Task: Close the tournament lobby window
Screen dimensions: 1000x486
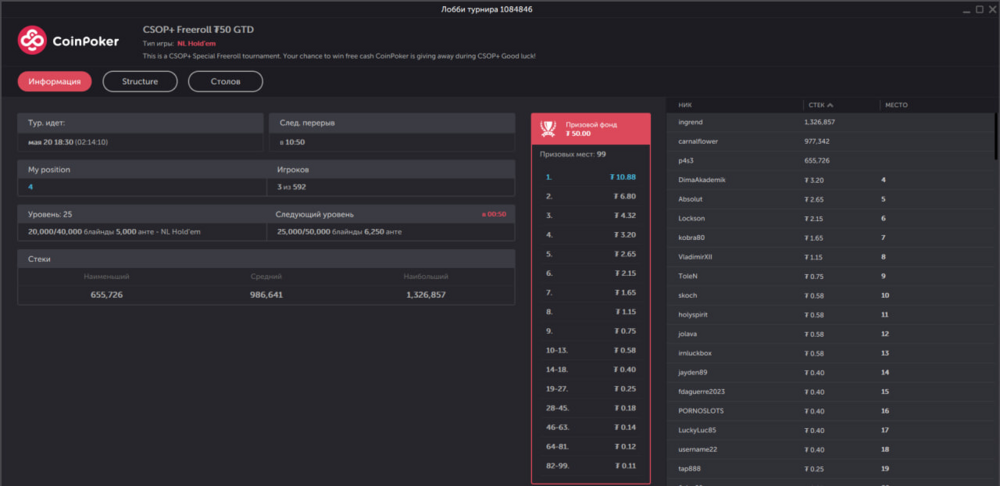Action: (991, 9)
